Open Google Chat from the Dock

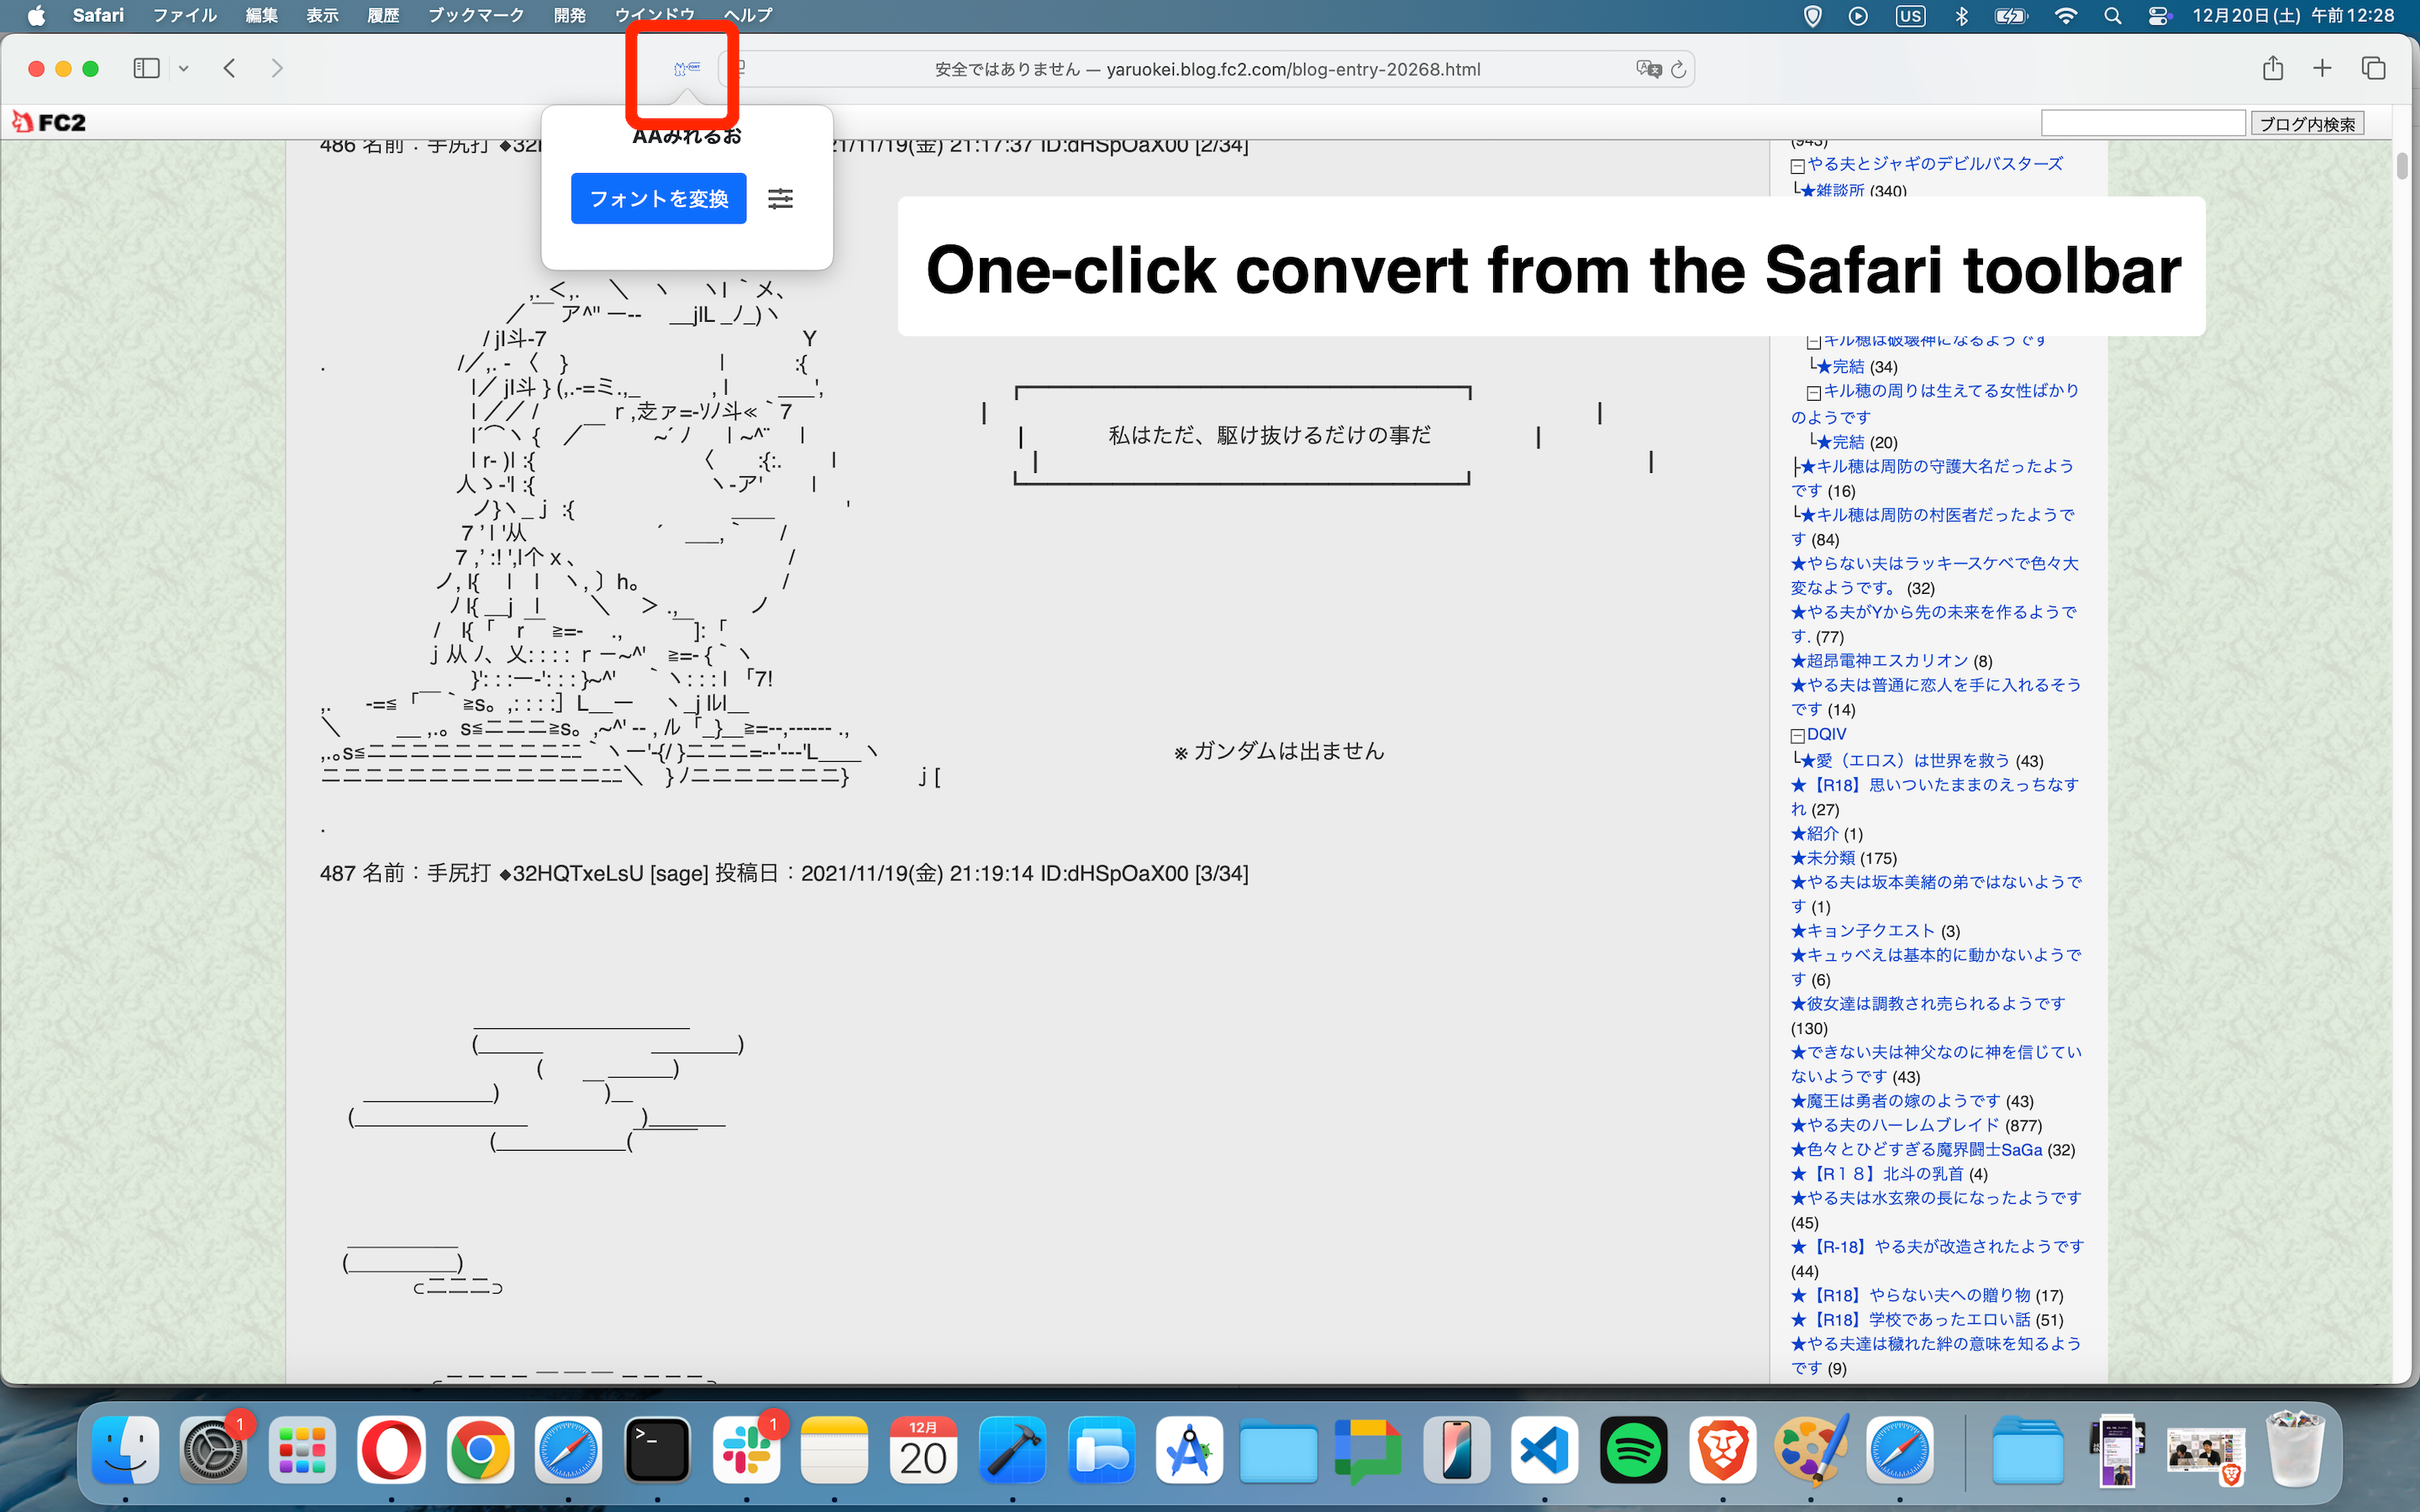pos(1367,1449)
